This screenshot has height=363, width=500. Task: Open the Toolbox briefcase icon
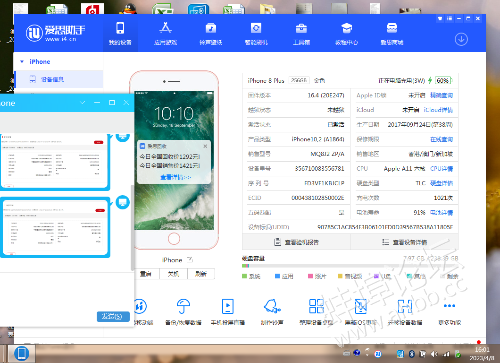click(x=301, y=28)
